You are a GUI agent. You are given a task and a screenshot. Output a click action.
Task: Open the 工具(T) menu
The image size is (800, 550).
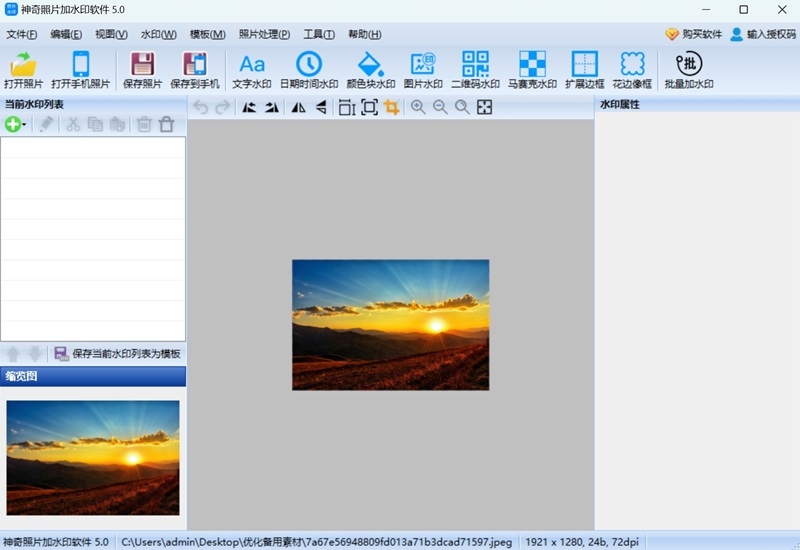(x=319, y=34)
